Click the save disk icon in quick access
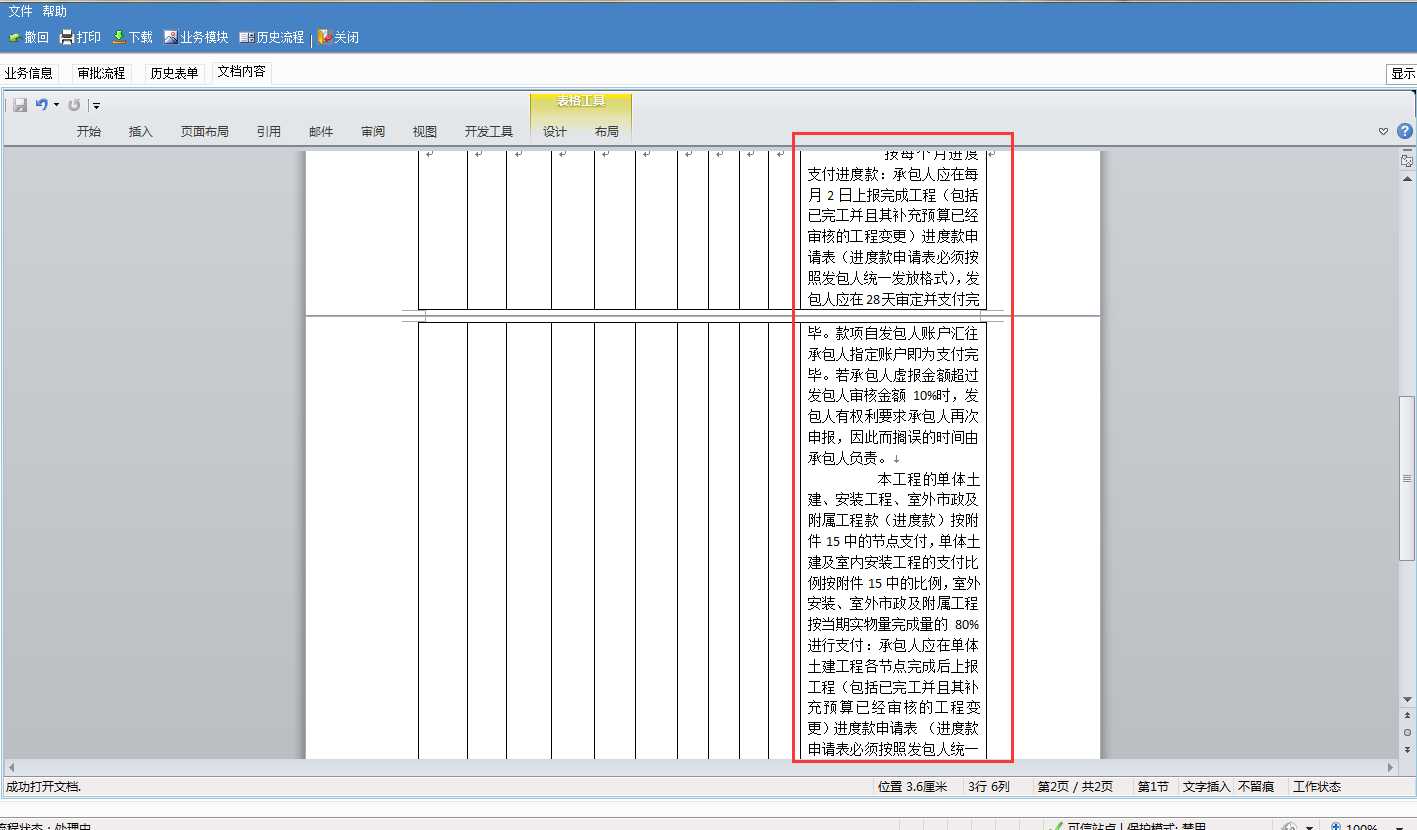1417x830 pixels. pyautogui.click(x=20, y=105)
